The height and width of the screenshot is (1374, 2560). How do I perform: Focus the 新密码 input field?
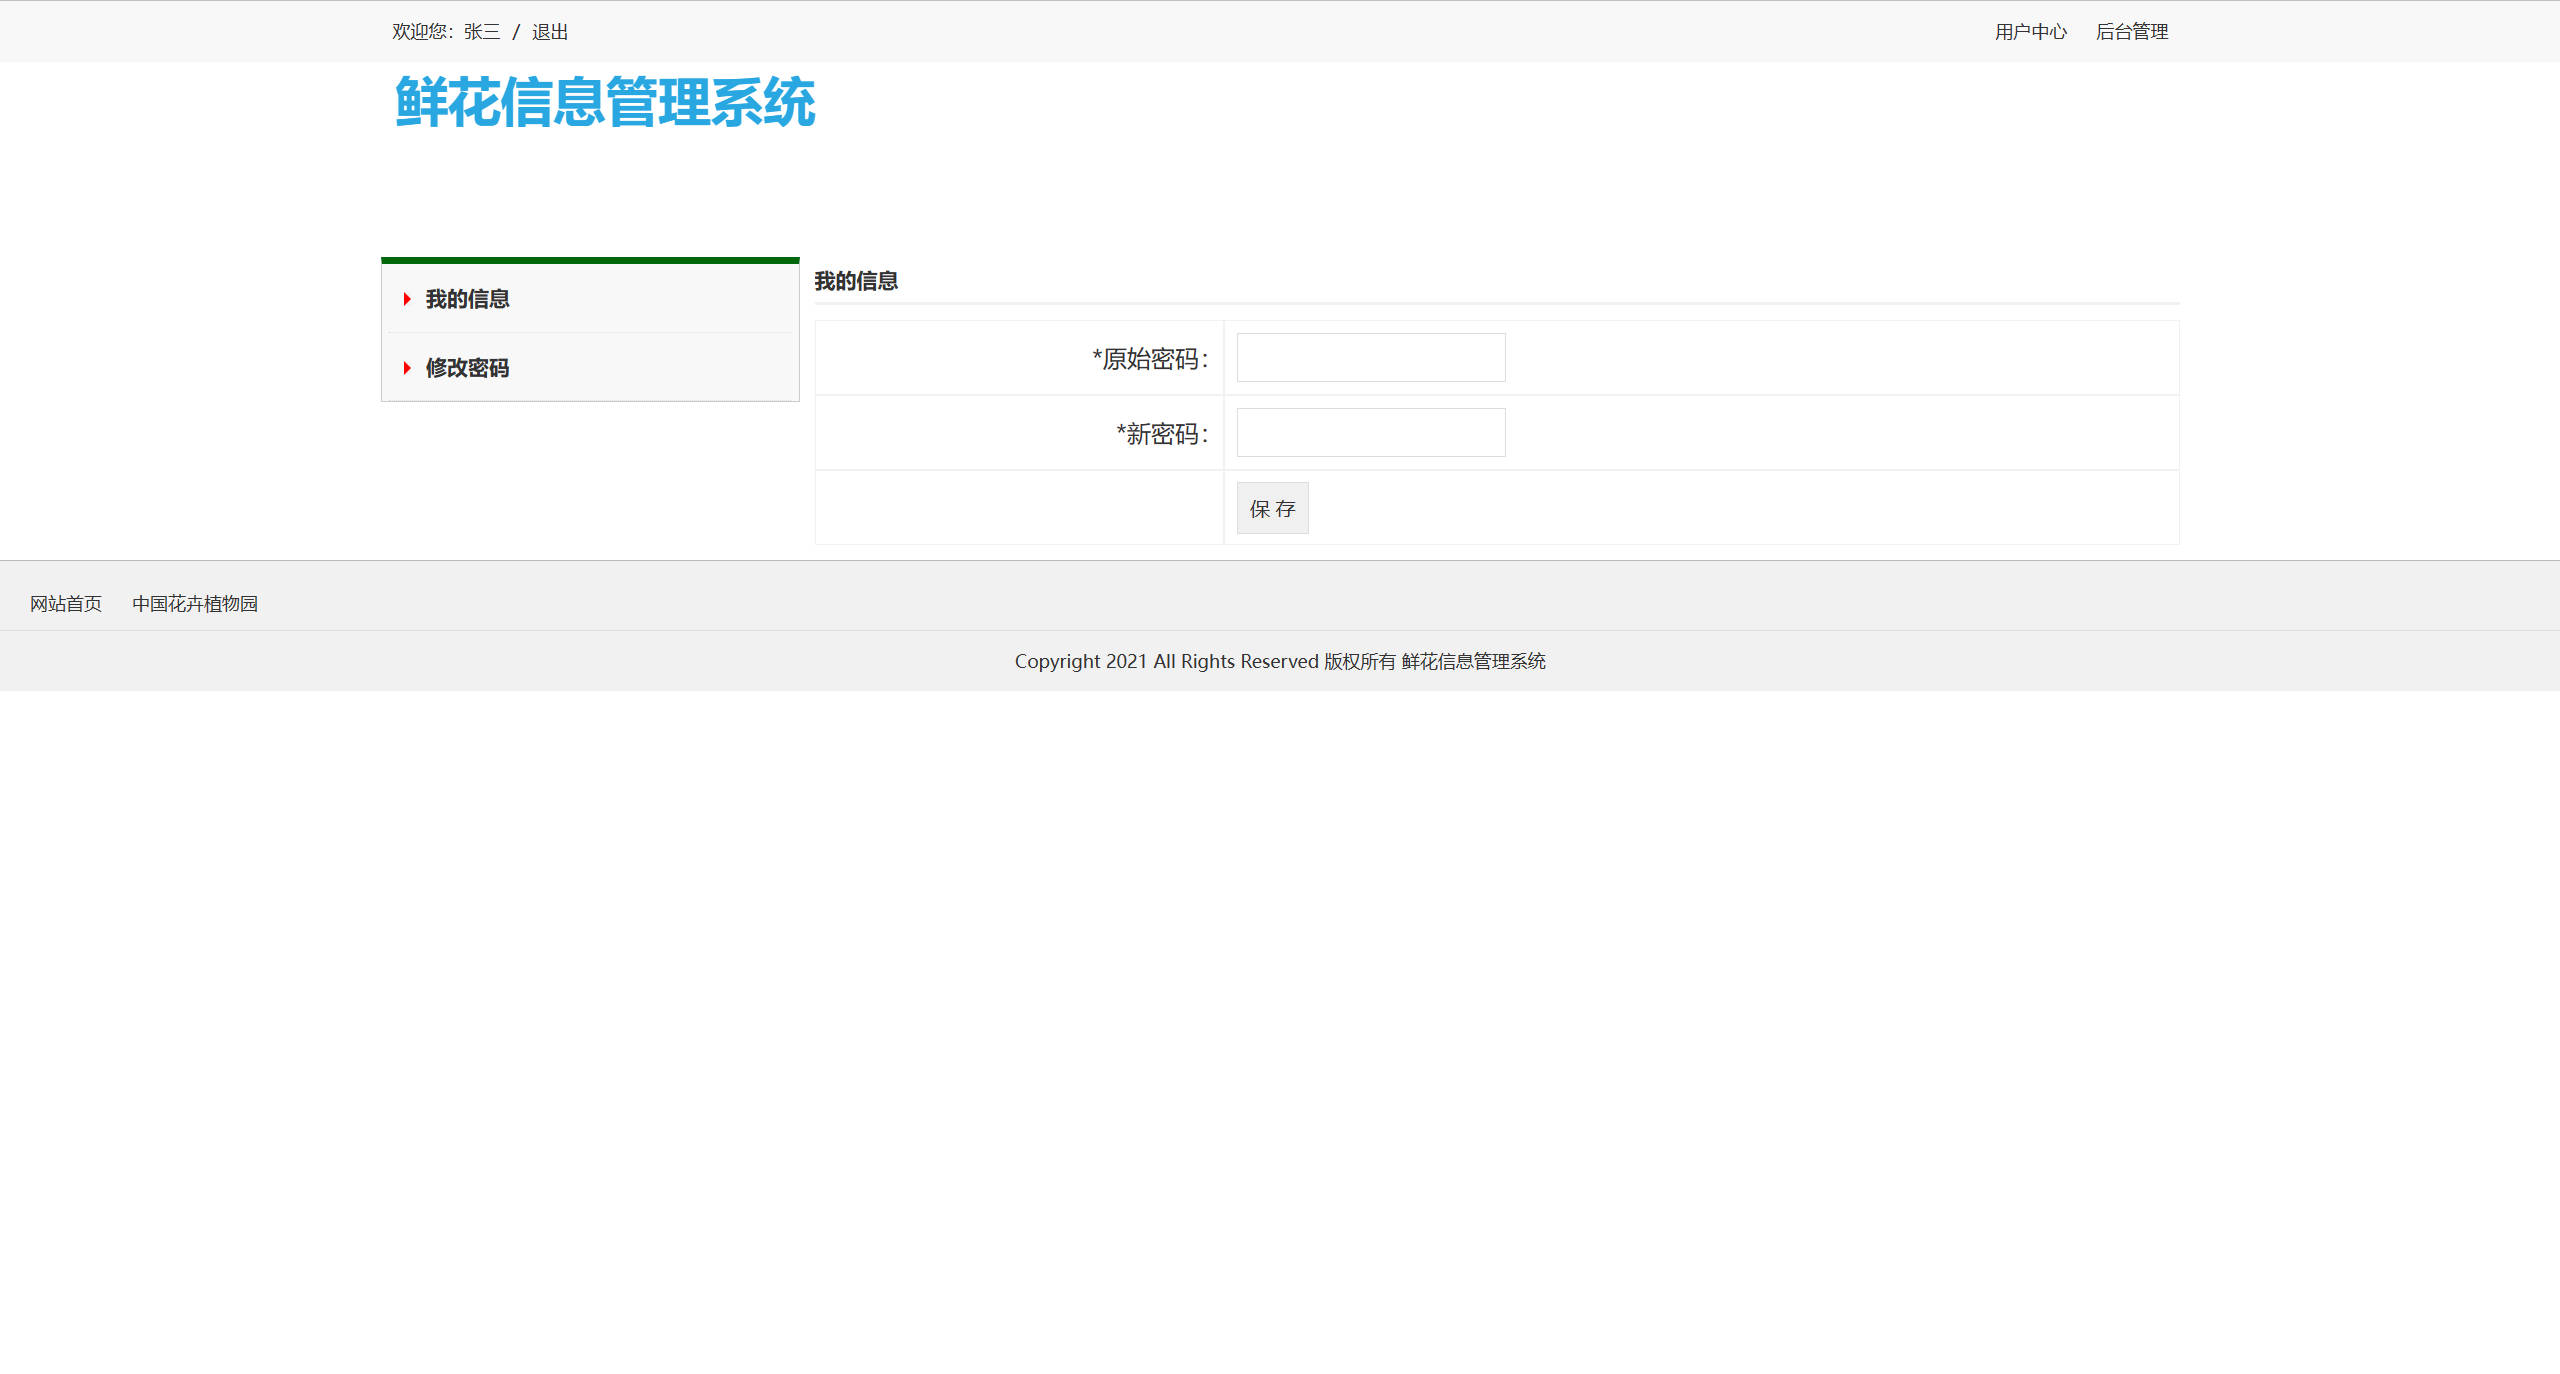click(x=1370, y=433)
